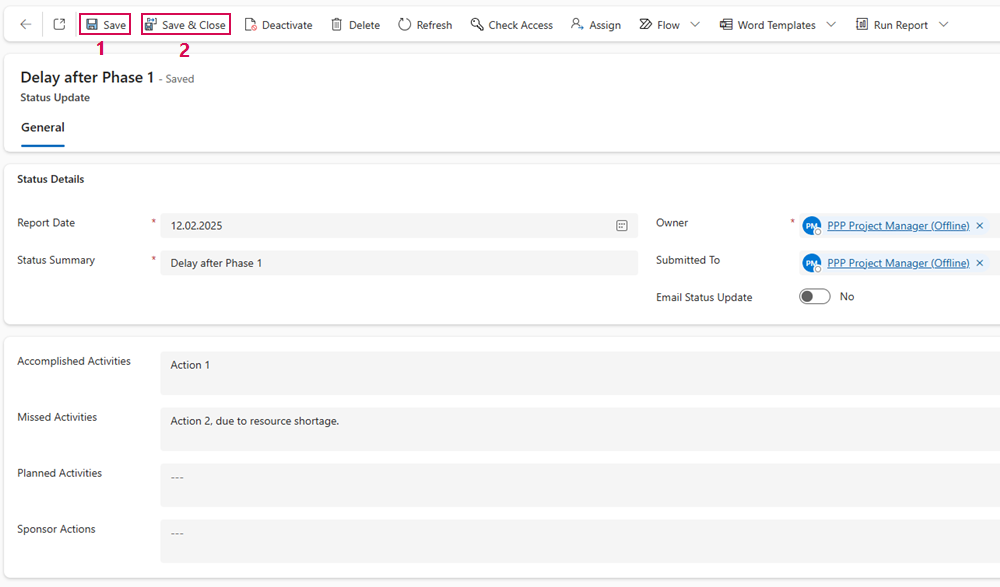This screenshot has height=587, width=1000.
Task: Open Submitted To PPP Project Manager link
Action: click(x=897, y=263)
